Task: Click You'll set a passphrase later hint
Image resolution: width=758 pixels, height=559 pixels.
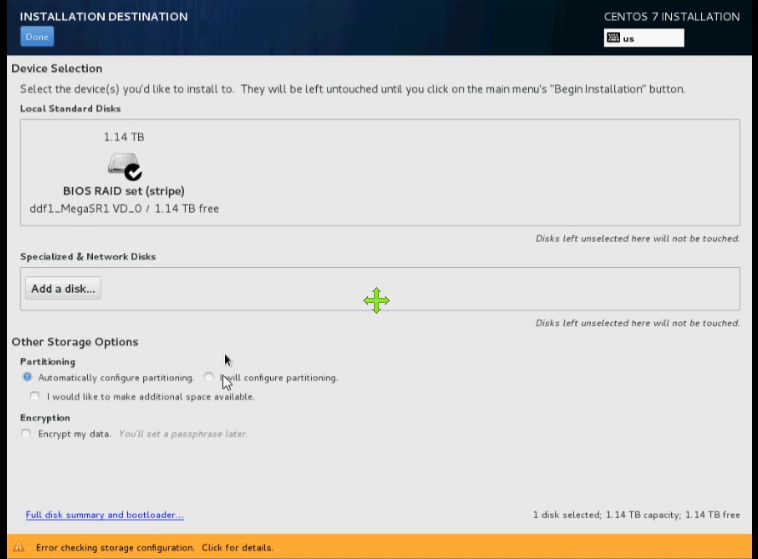Action: pyautogui.click(x=183, y=434)
